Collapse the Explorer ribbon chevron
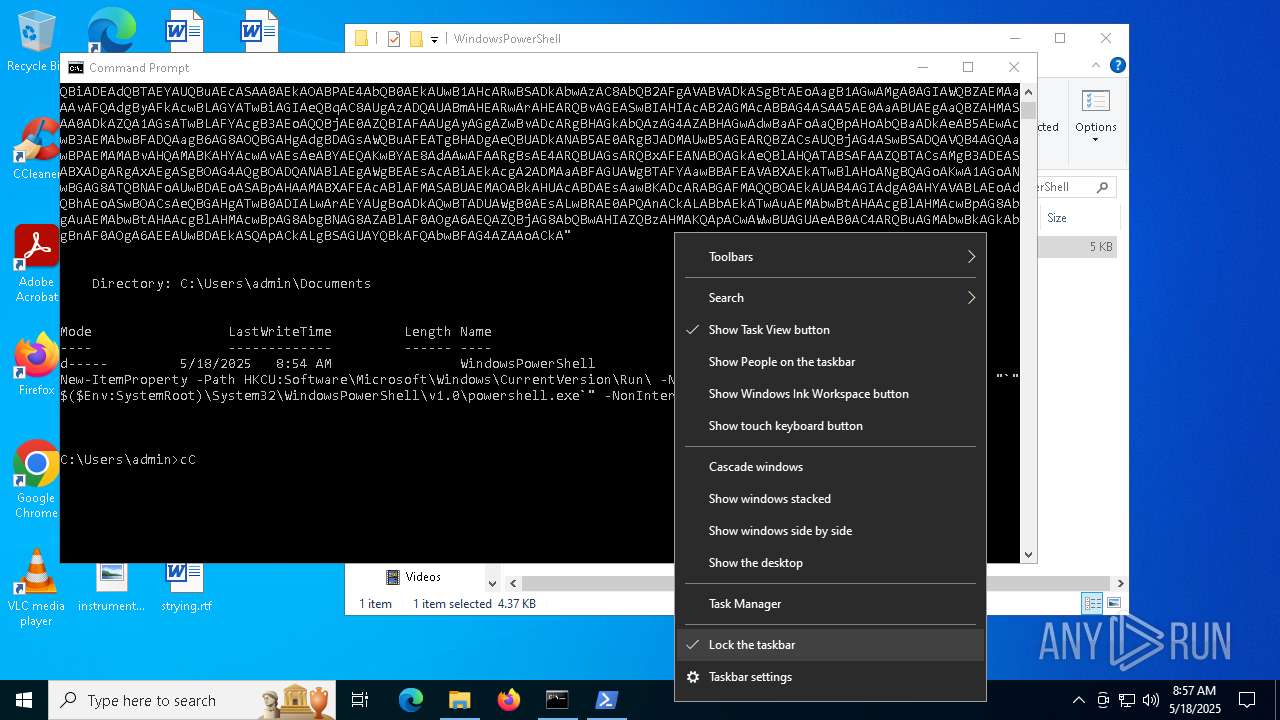This screenshot has width=1280, height=720. tap(1098, 65)
